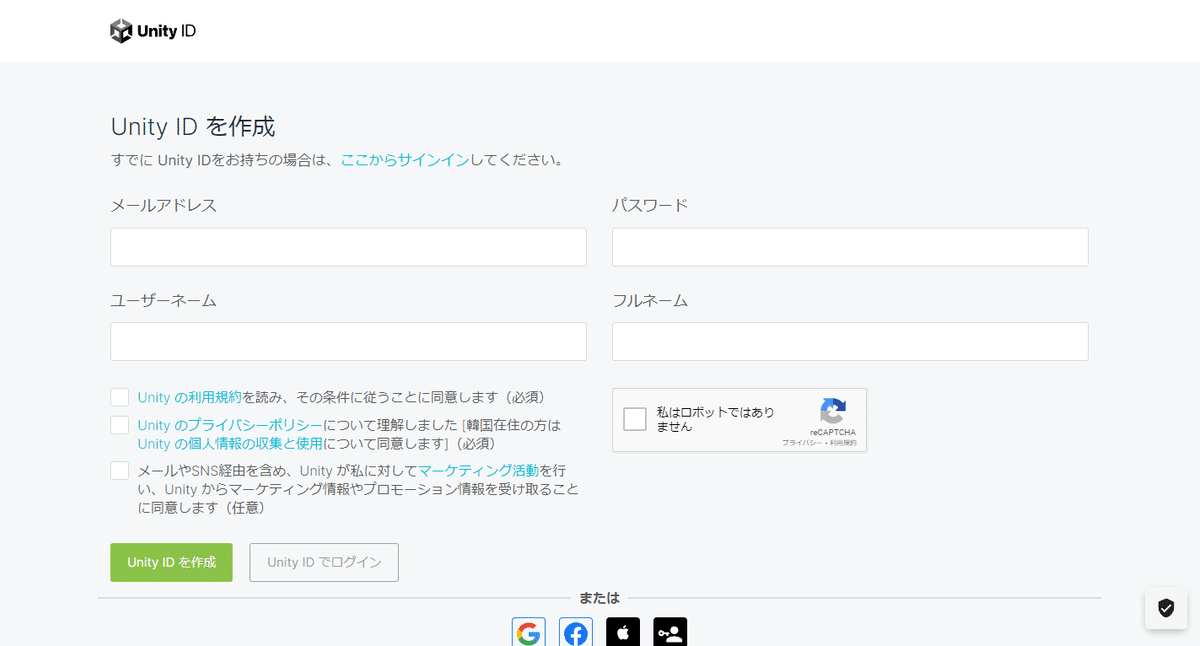1200x646 pixels.
Task: Click the Unity ID を作成 page heading
Action: point(193,127)
